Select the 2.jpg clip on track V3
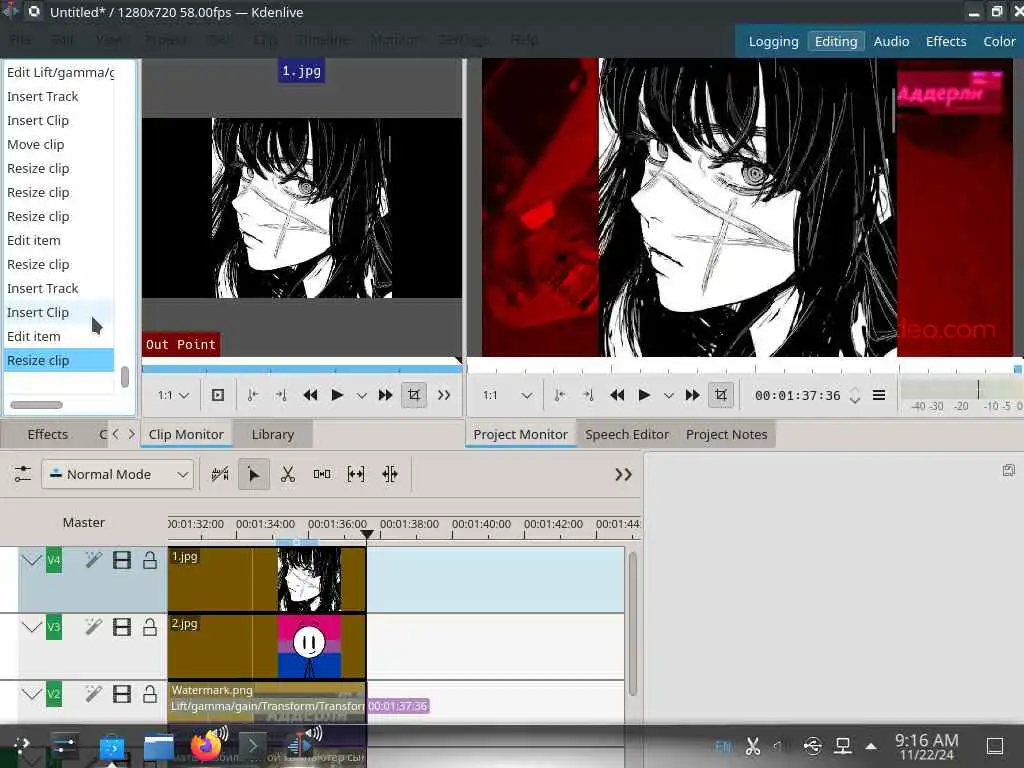 point(267,647)
